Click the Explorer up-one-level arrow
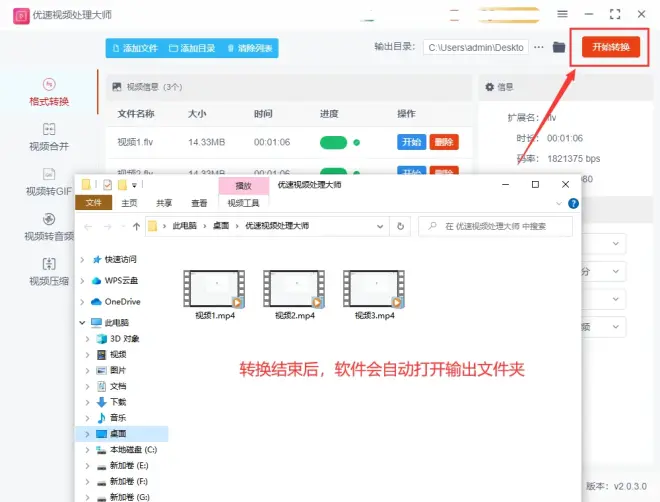660x502 pixels. 136,227
